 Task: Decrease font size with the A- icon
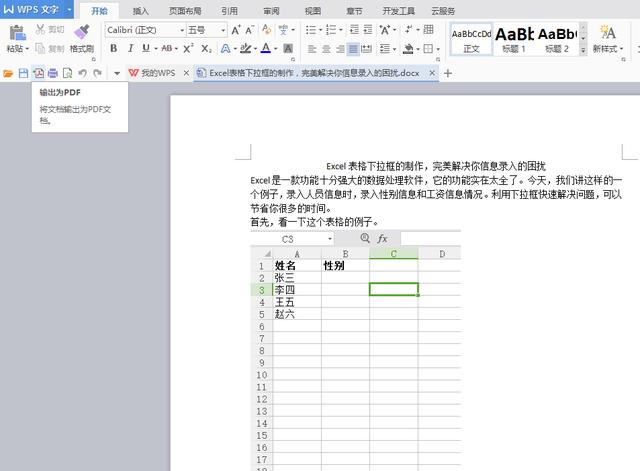pos(249,30)
